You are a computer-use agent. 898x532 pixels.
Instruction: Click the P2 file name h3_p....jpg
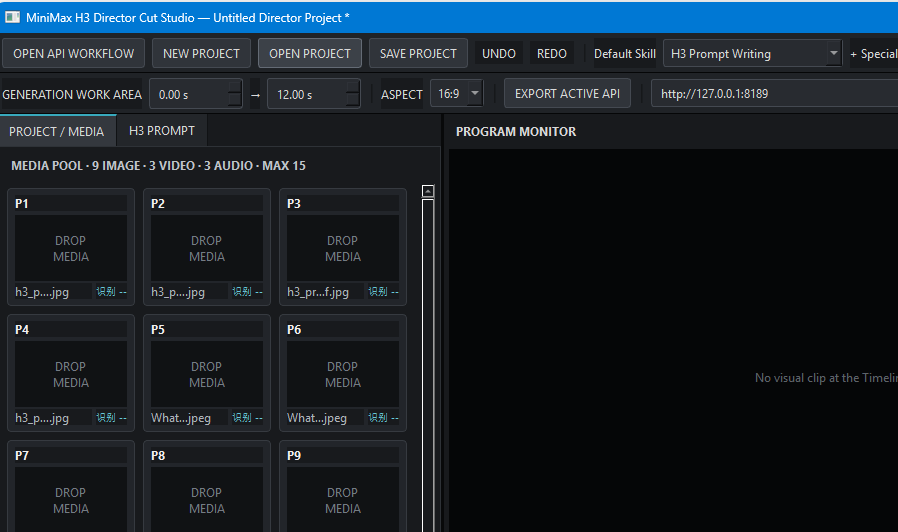tap(178, 292)
